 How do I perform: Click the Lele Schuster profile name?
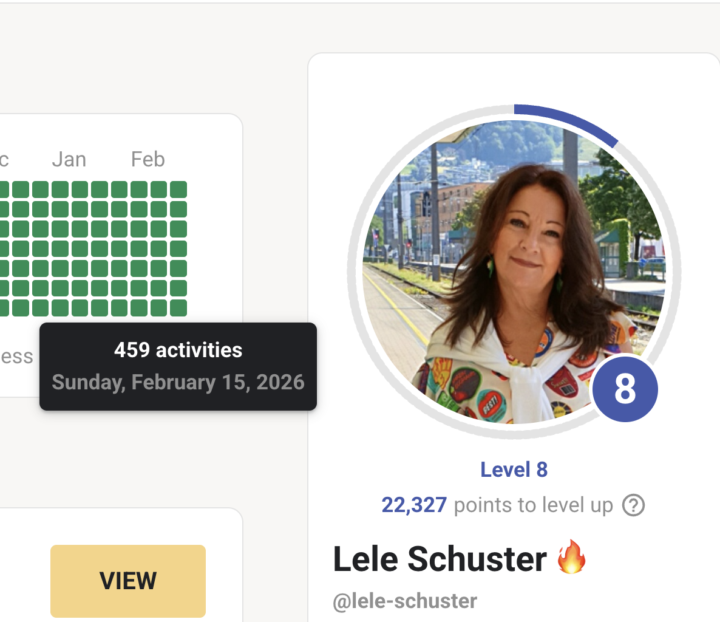[440, 558]
